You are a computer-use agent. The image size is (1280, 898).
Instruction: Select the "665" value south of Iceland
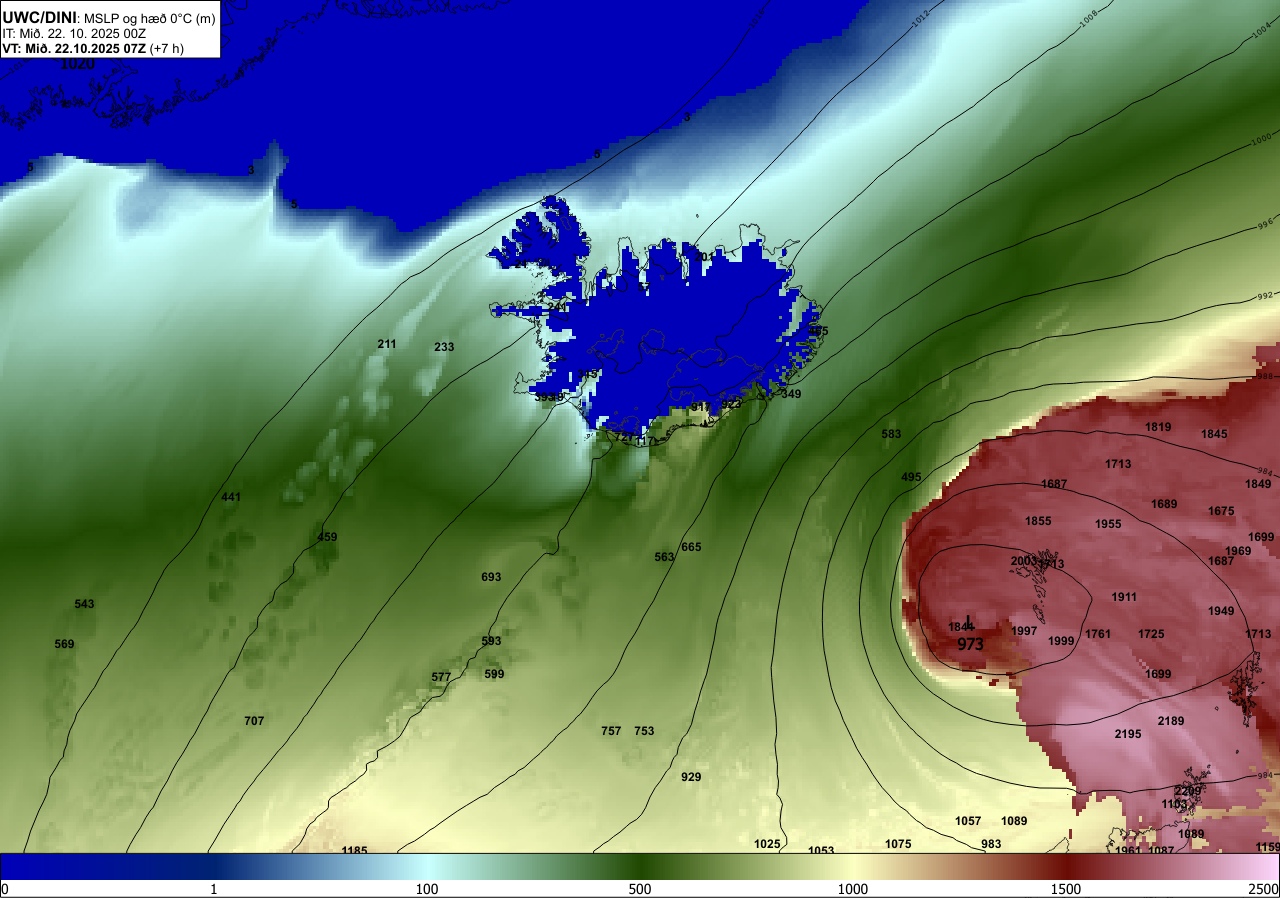[x=691, y=547]
